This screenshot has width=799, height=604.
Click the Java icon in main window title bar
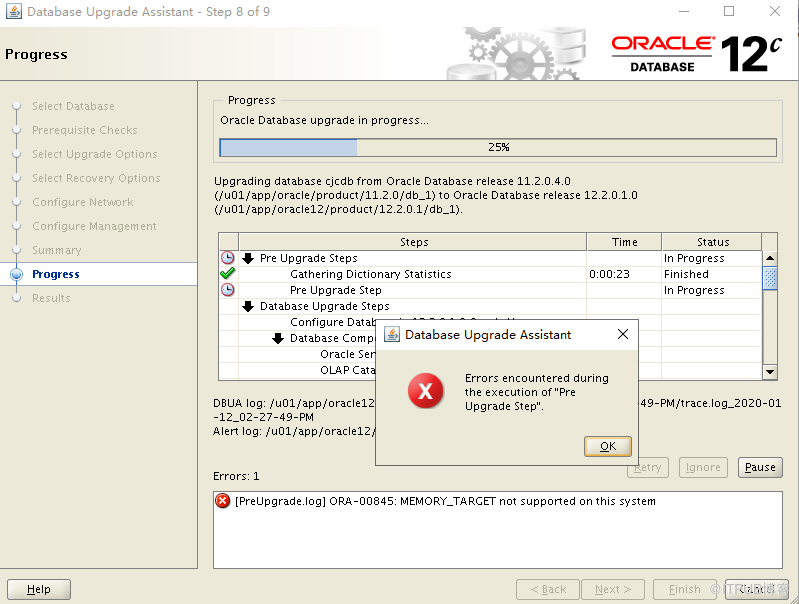pos(14,11)
